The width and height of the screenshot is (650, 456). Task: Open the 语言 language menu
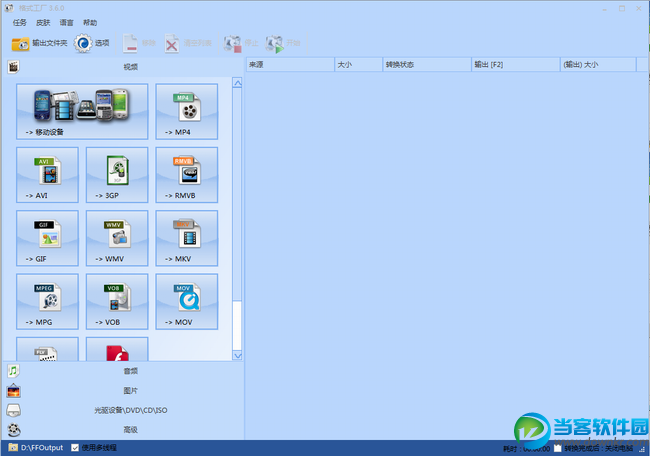click(66, 22)
